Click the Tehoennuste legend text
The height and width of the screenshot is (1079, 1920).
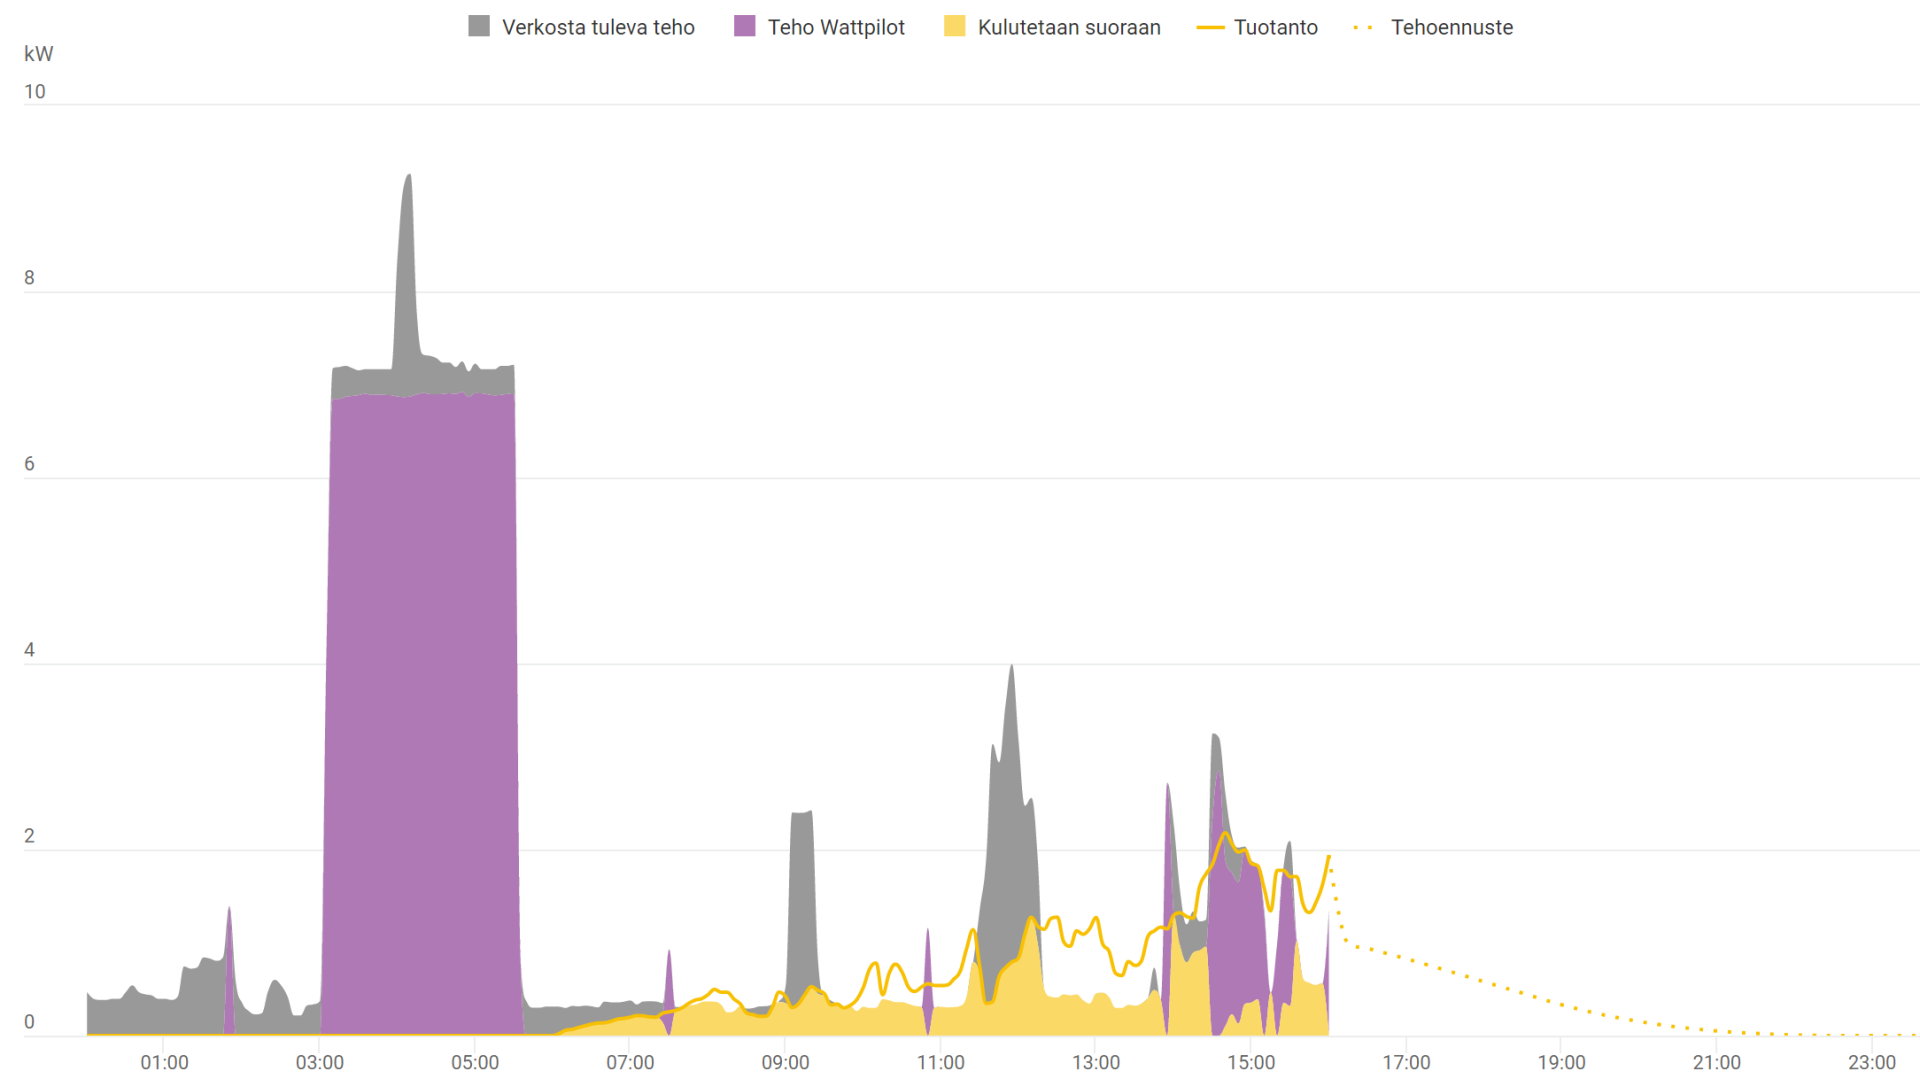point(1451,28)
